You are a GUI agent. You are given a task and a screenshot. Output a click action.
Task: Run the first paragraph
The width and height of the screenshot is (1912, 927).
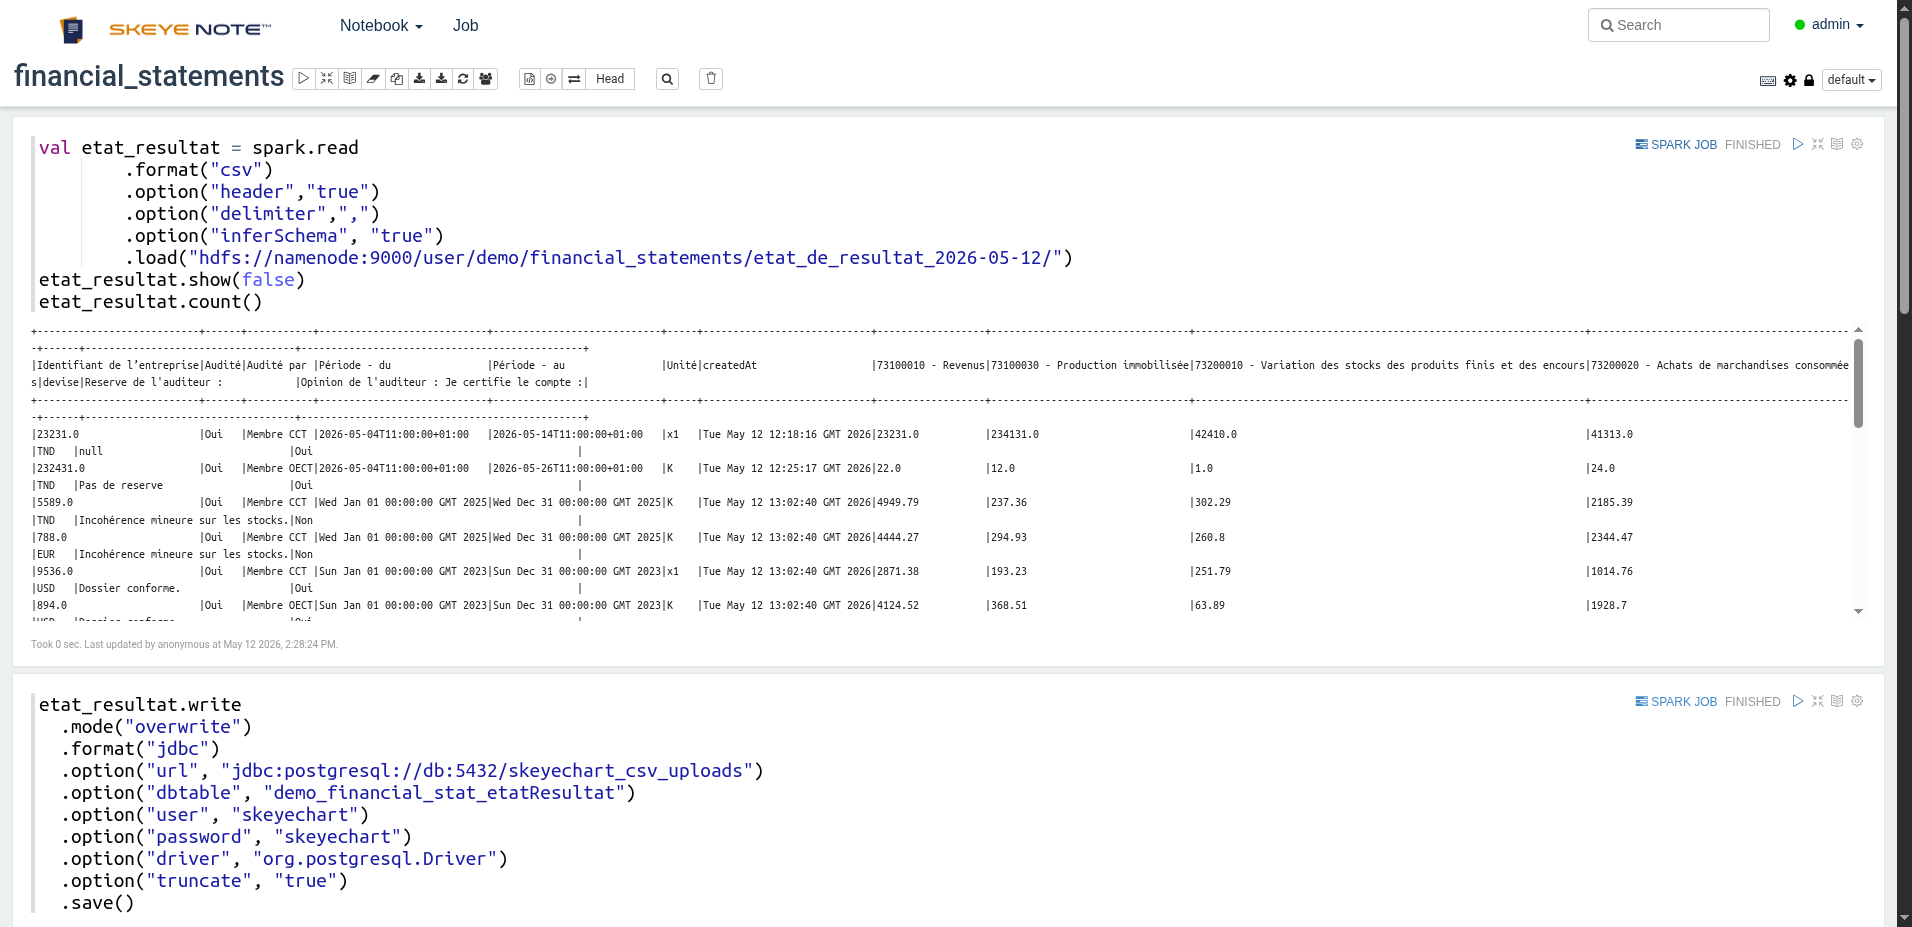pos(1798,144)
